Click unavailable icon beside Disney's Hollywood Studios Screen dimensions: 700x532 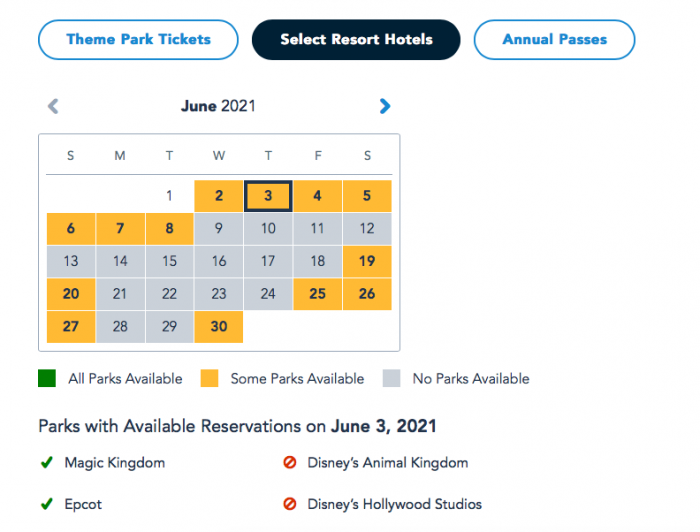click(291, 504)
